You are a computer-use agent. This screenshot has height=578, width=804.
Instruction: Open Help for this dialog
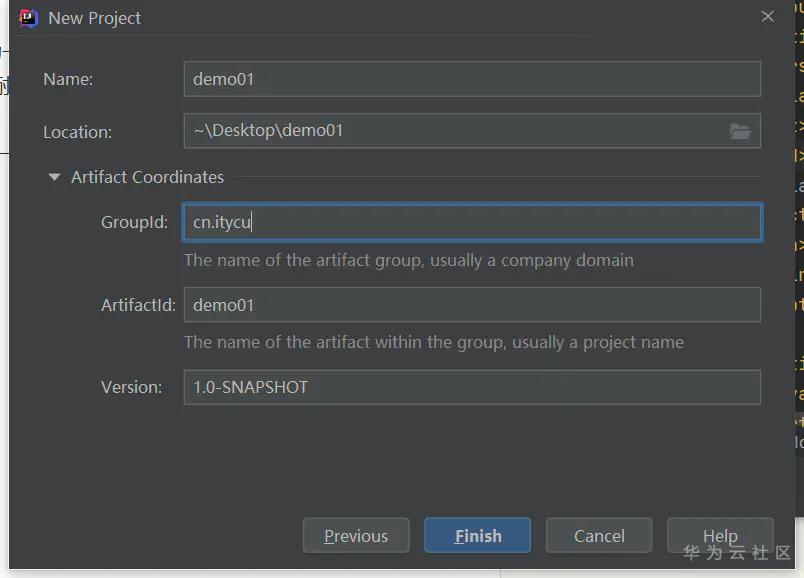click(x=720, y=535)
